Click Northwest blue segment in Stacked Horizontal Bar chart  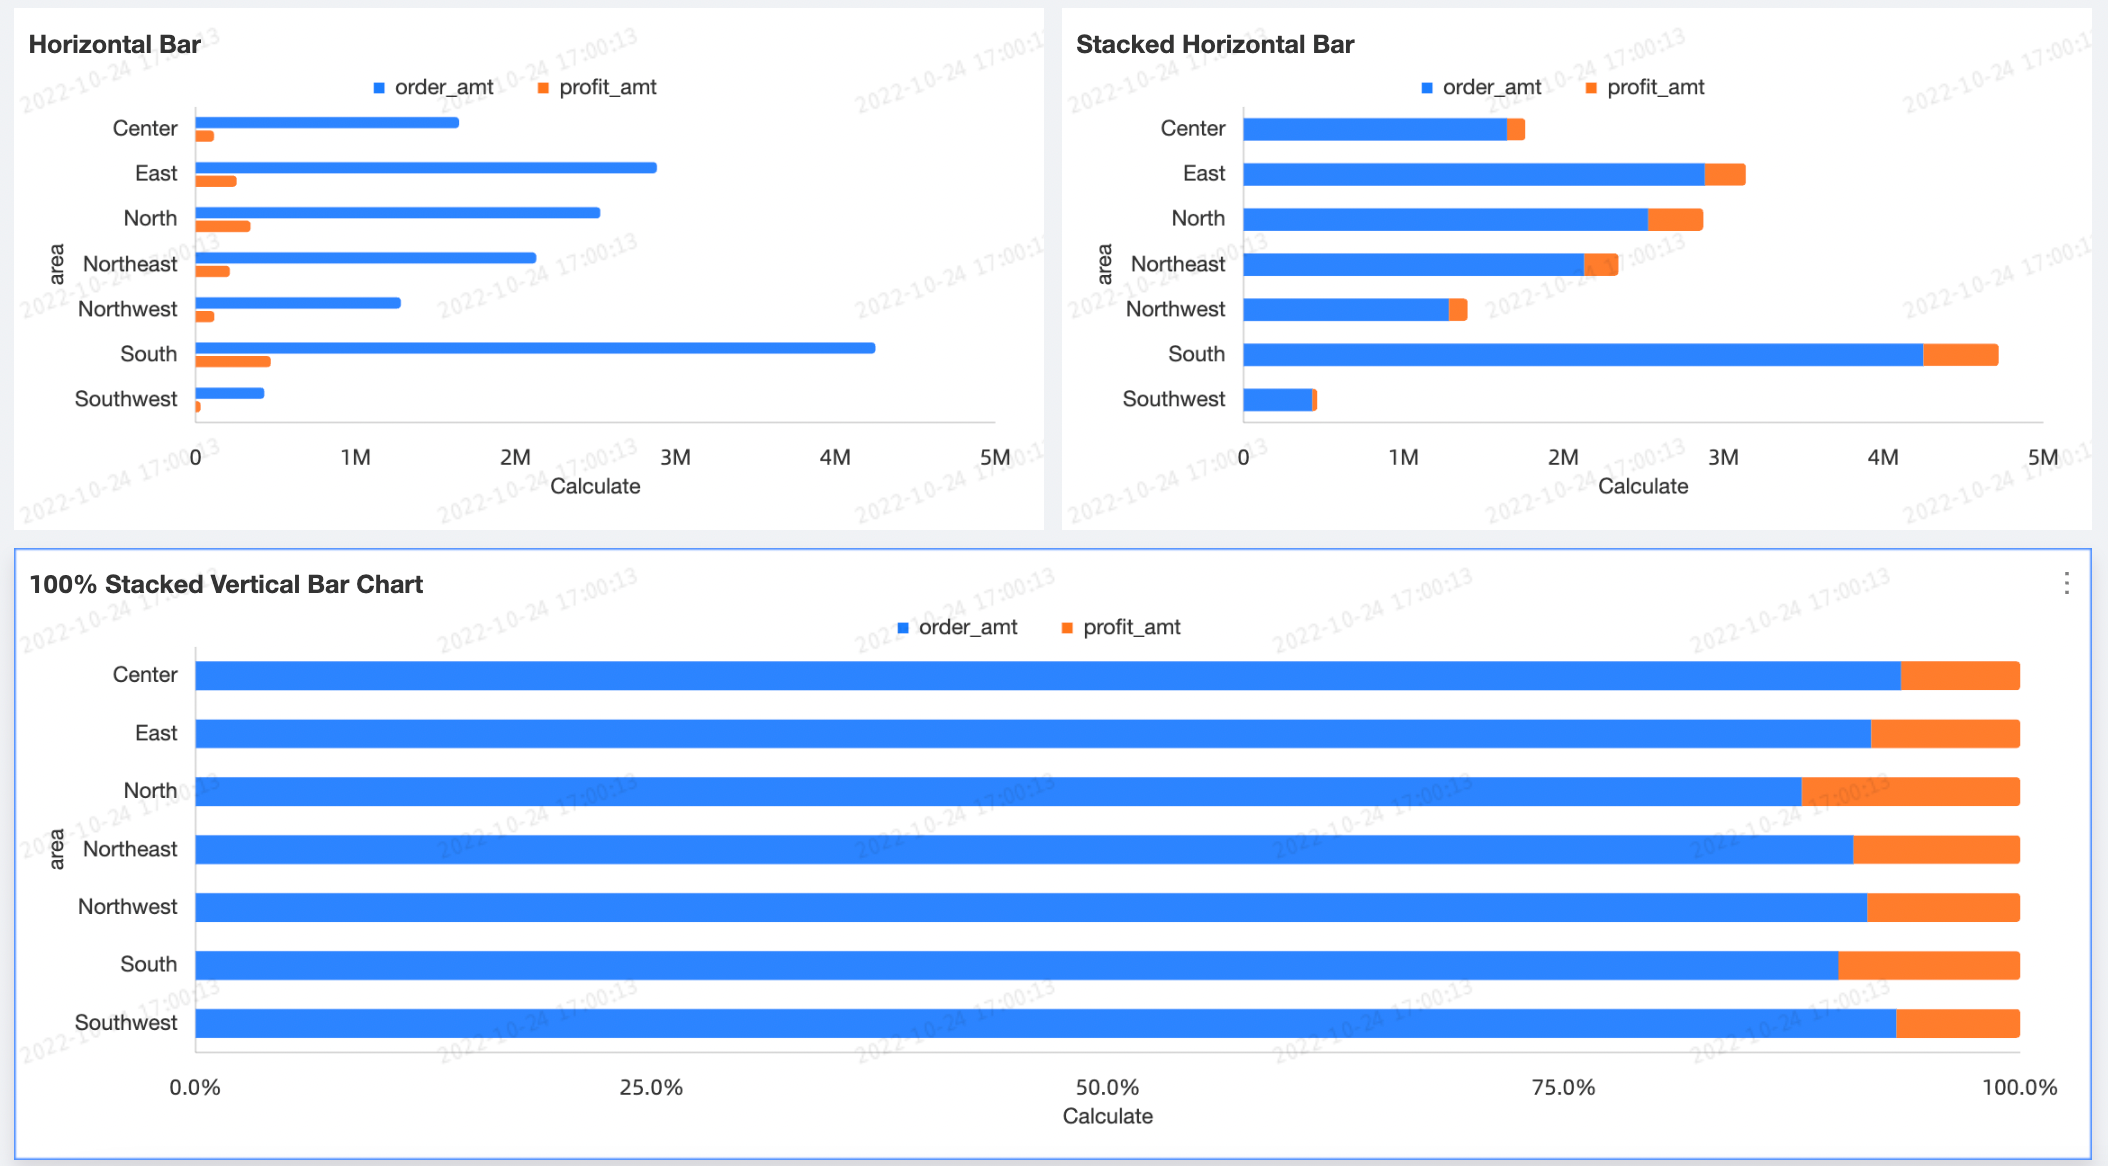click(x=1346, y=310)
